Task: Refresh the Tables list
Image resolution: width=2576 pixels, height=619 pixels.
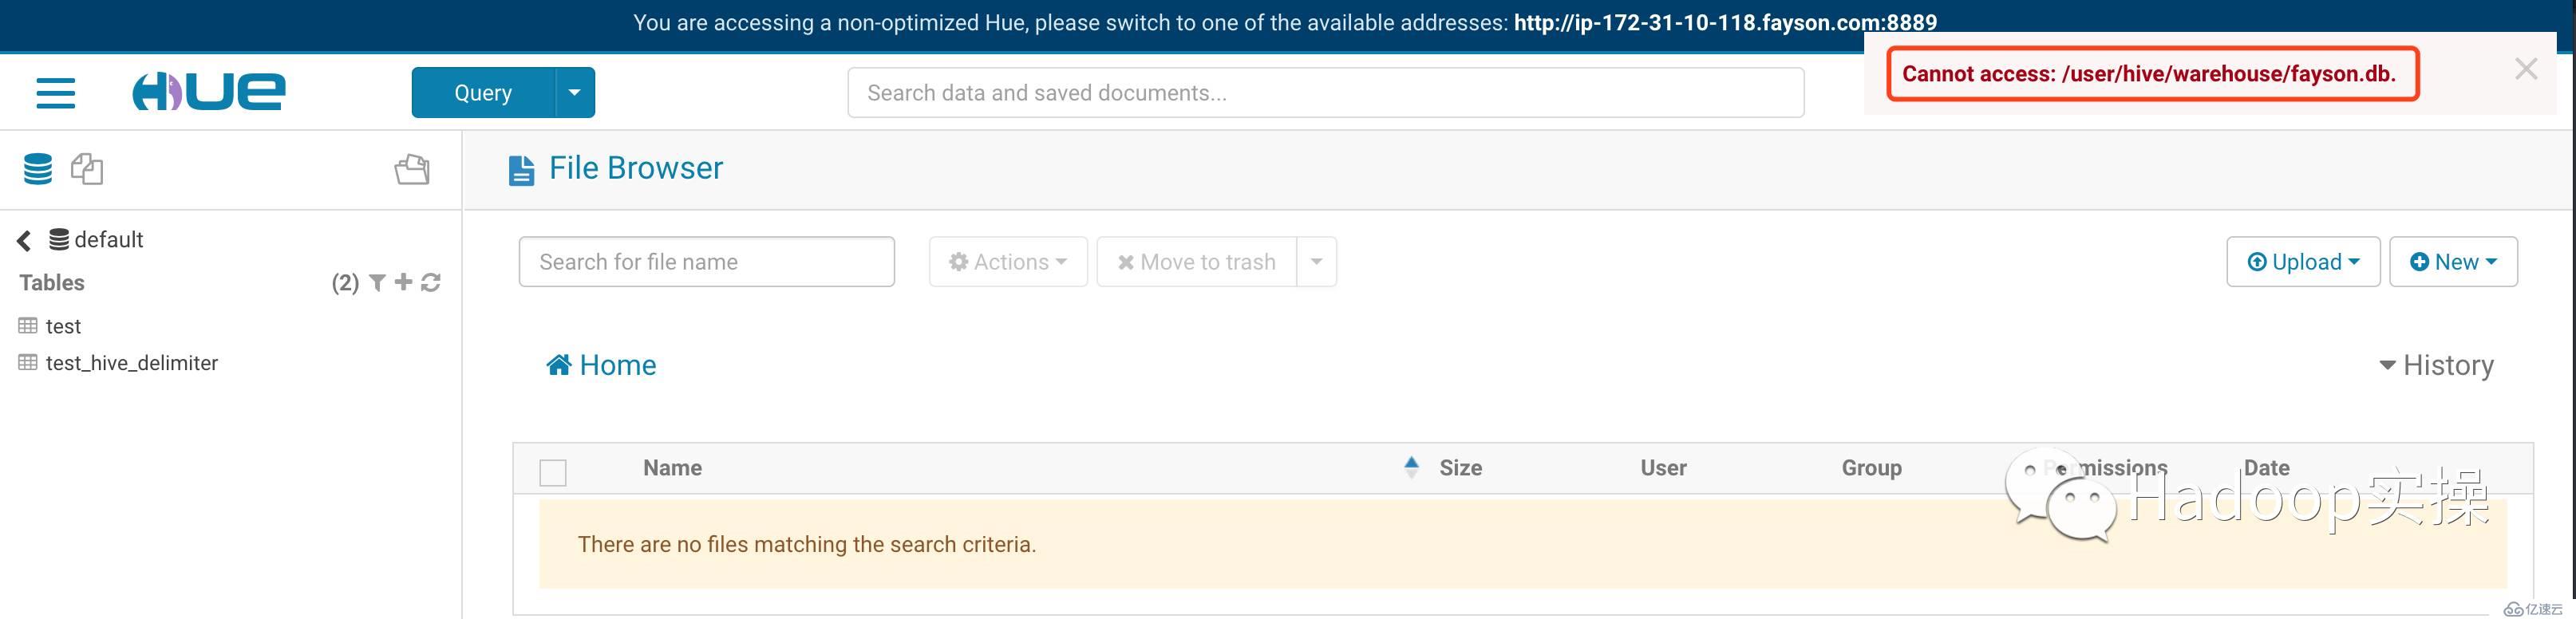Action: 431,283
